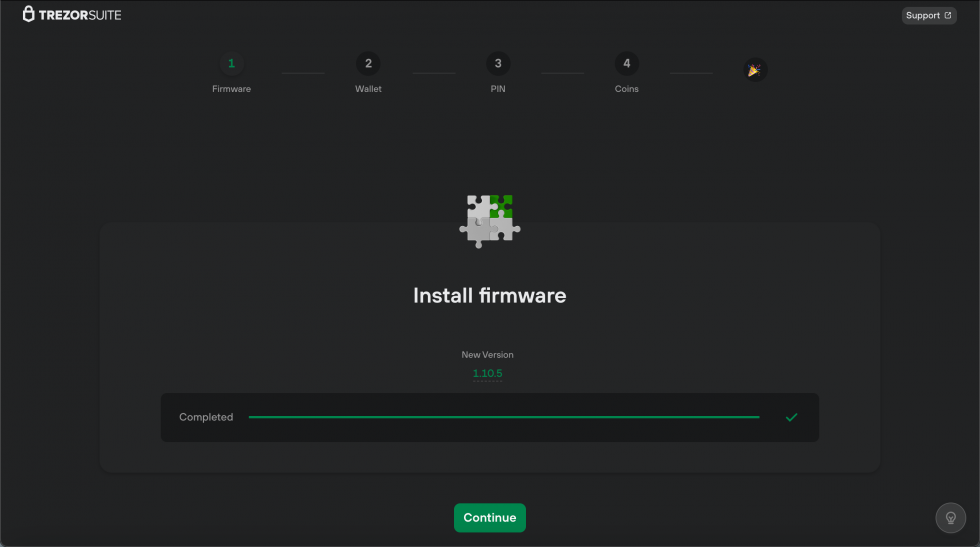Viewport: 980px width, 547px height.
Task: Click the Continue button
Action: pyautogui.click(x=489, y=518)
